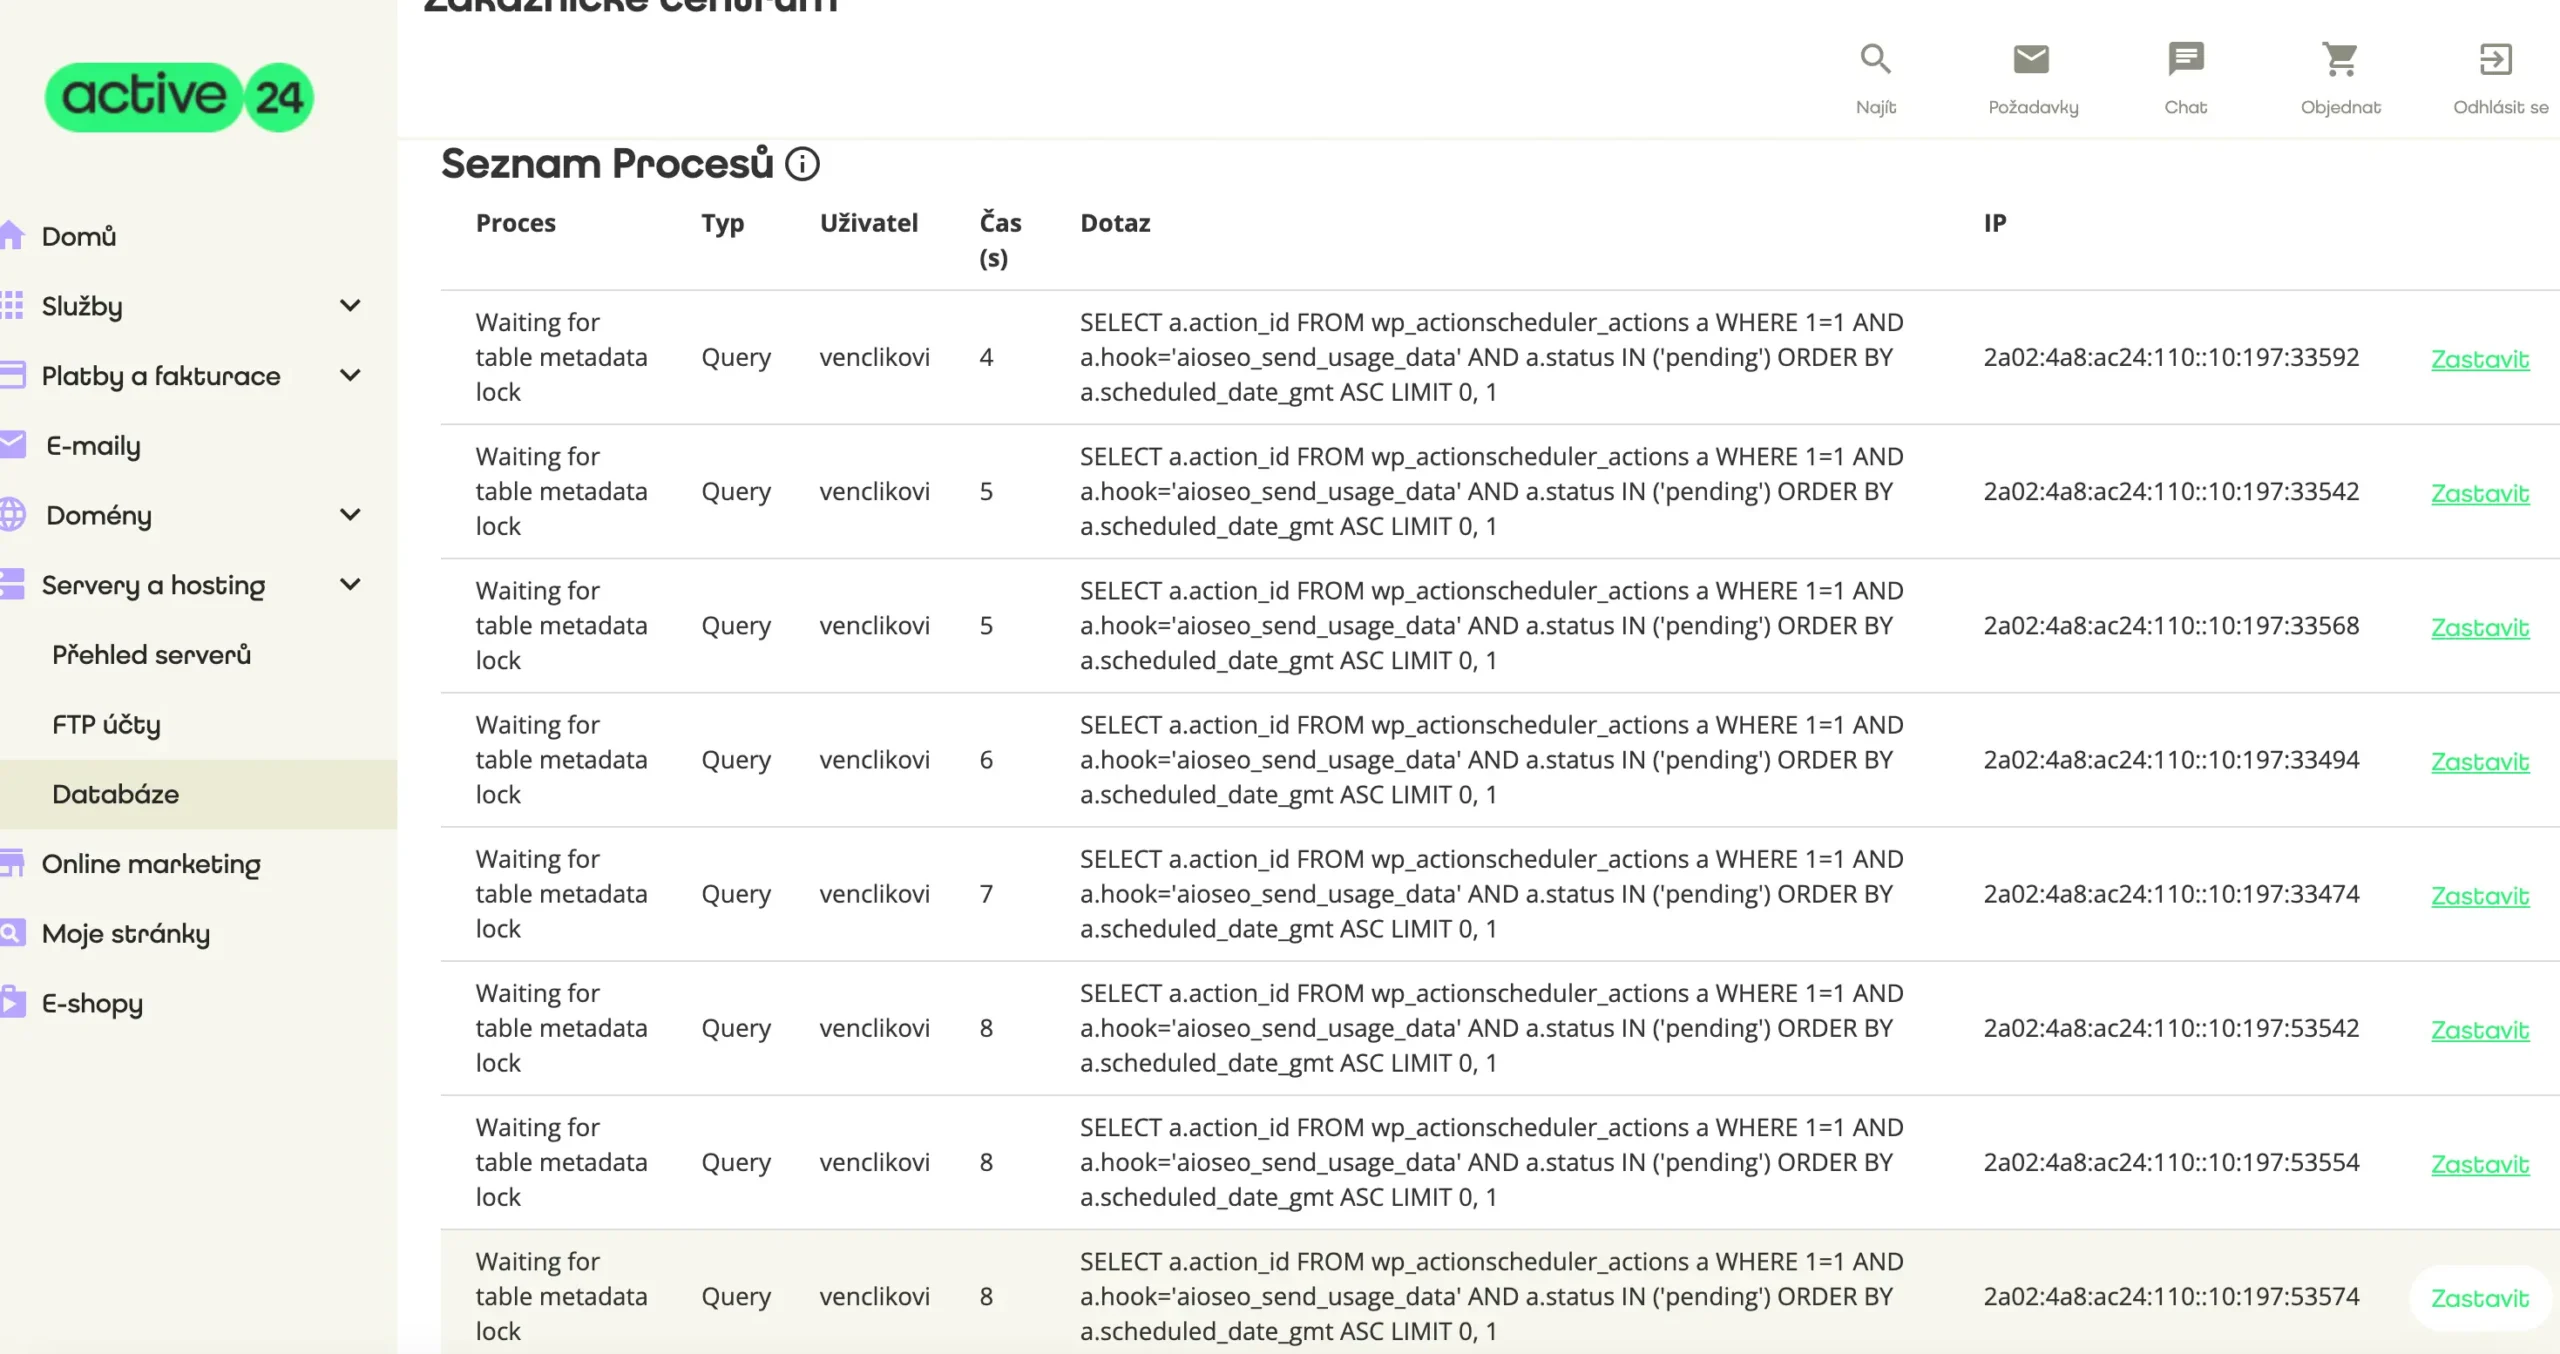Click the active 24 logo
This screenshot has width=2560, height=1354.
pyautogui.click(x=179, y=97)
